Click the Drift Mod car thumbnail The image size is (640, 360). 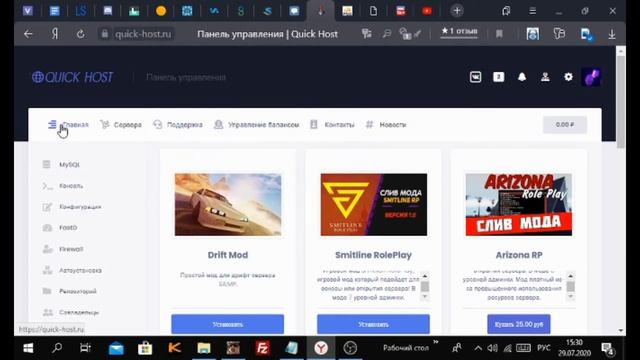(228, 204)
